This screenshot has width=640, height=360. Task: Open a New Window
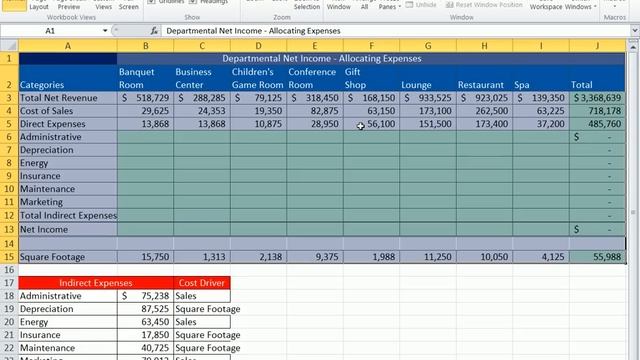(338, 5)
